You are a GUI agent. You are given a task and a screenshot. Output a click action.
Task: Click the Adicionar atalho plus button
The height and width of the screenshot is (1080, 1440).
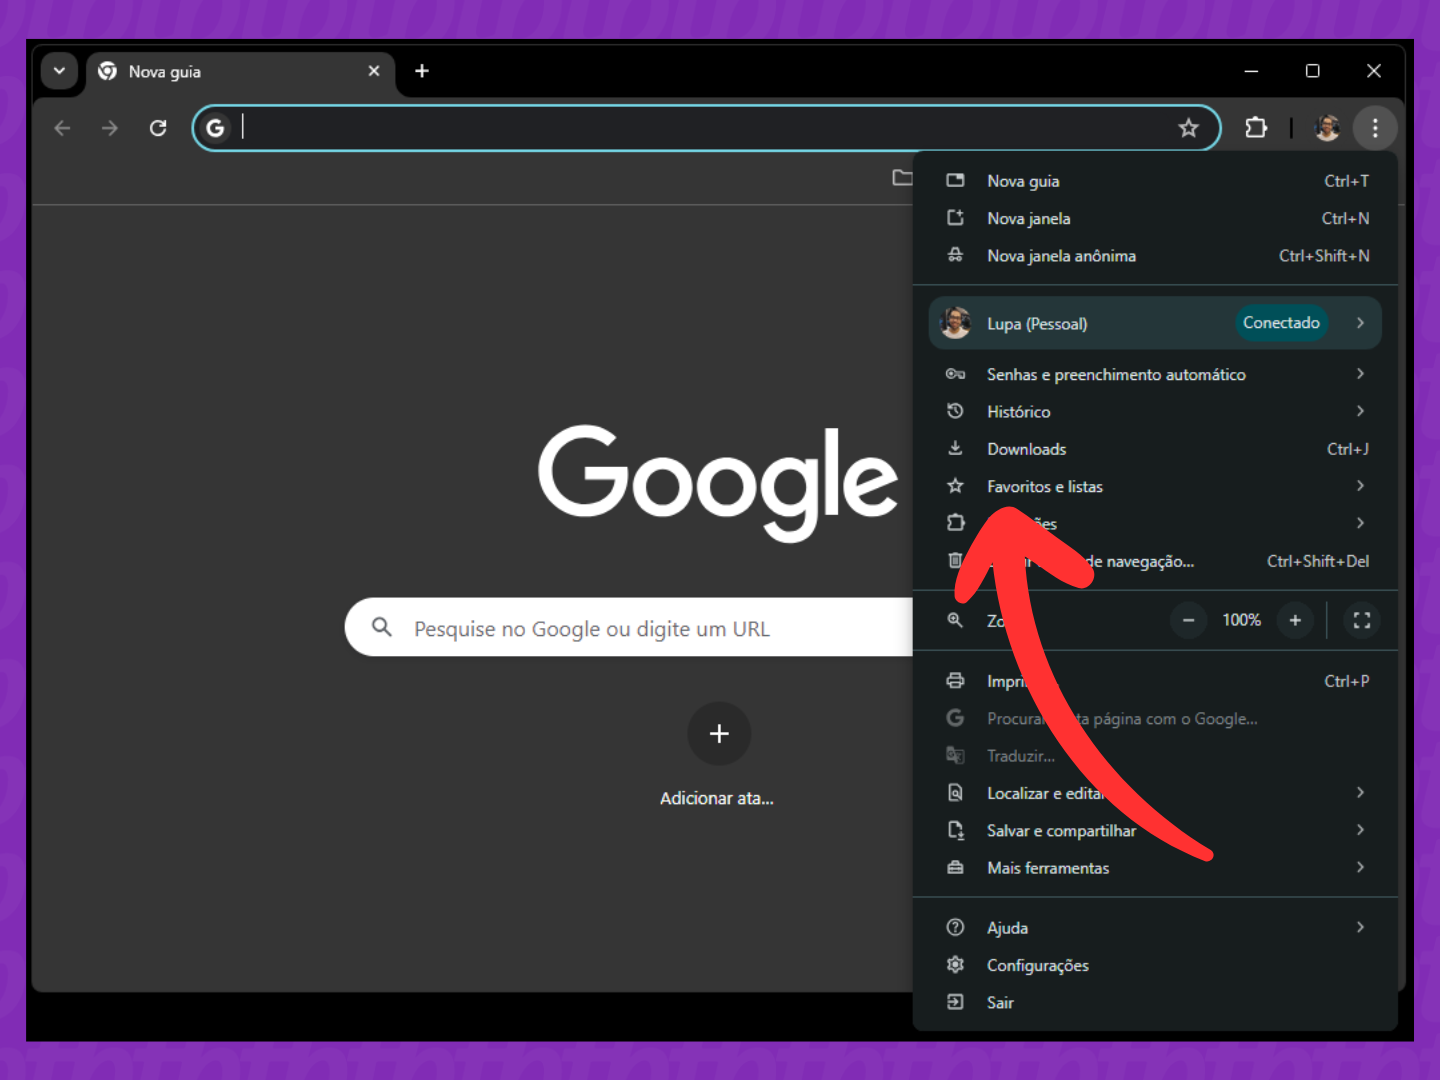(x=718, y=734)
